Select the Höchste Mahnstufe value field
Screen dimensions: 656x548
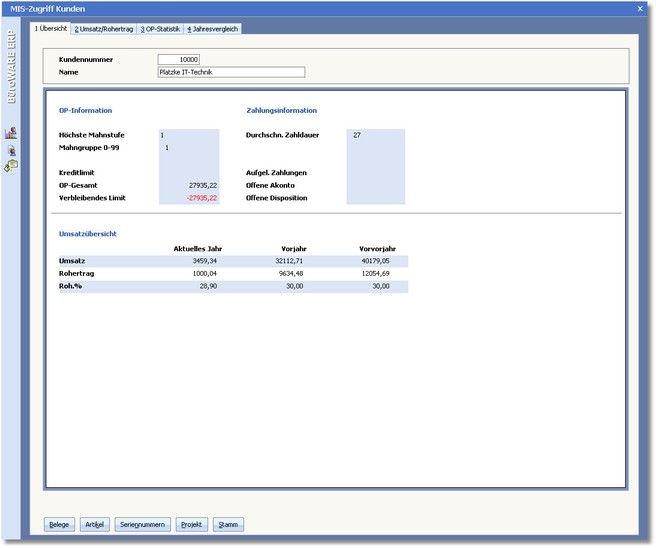[188, 134]
